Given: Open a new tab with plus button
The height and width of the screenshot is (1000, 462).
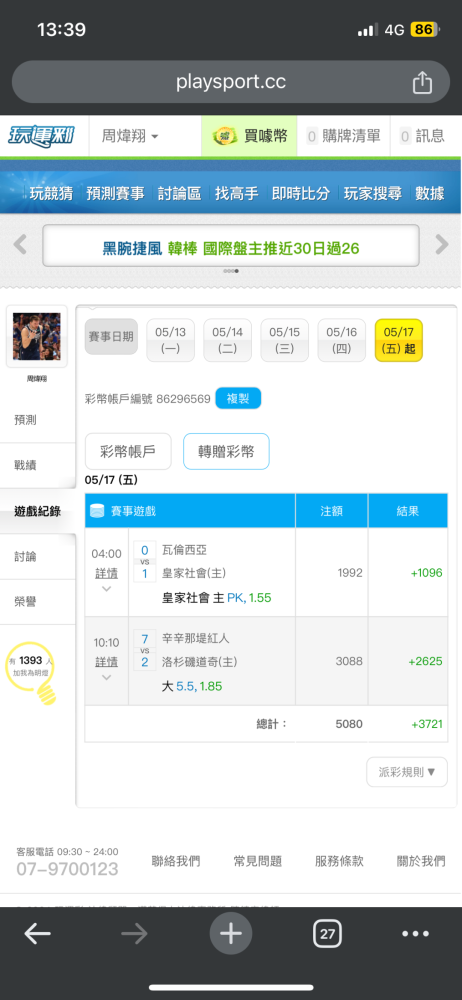Looking at the screenshot, I should [230, 934].
